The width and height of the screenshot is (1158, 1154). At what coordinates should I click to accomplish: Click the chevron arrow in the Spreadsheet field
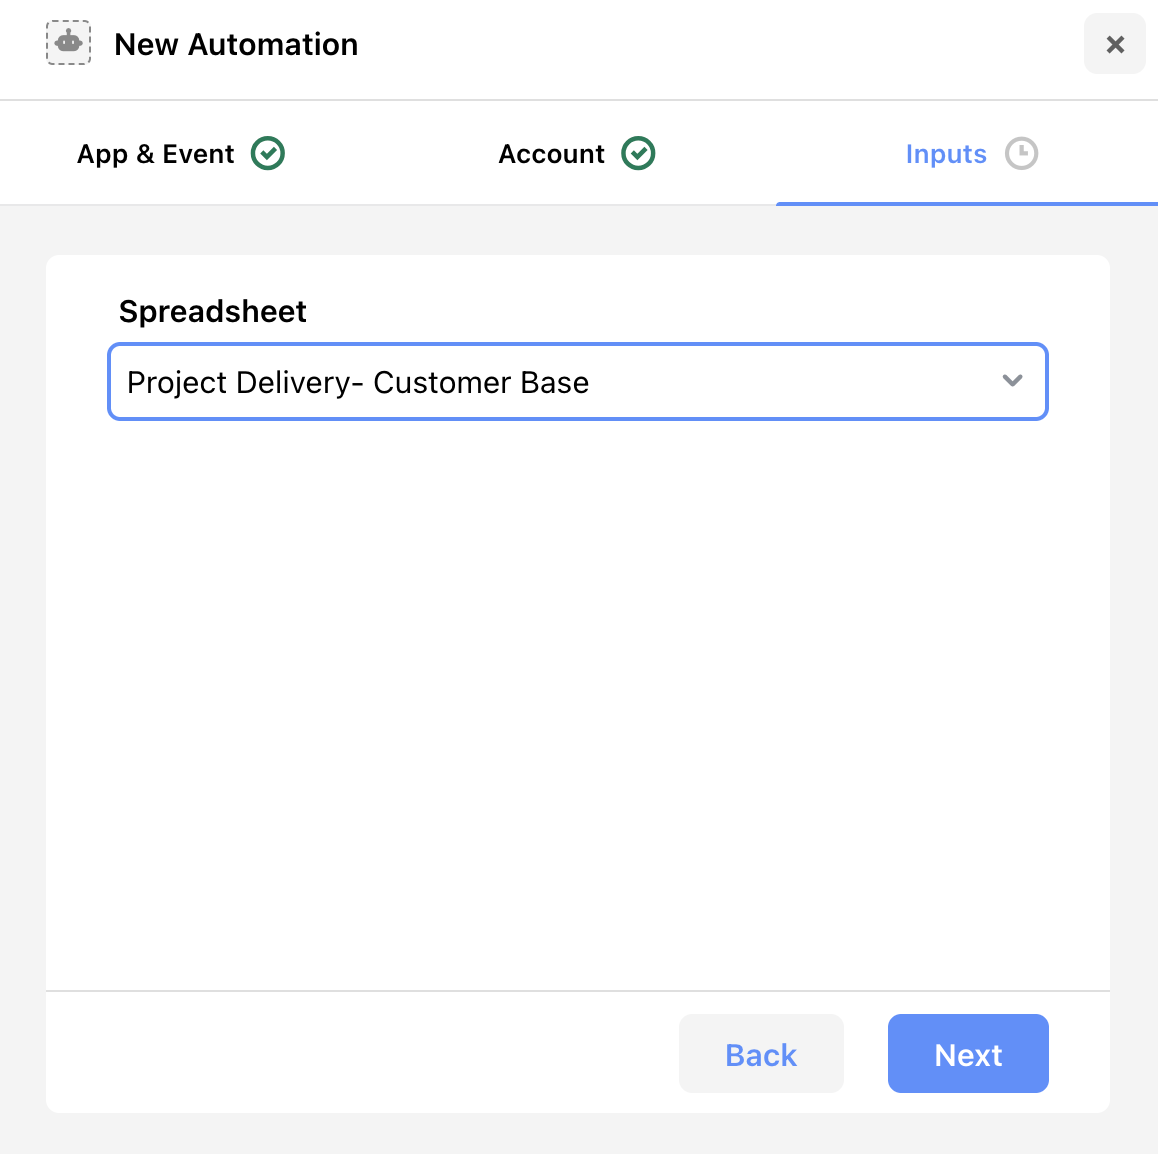(1012, 381)
